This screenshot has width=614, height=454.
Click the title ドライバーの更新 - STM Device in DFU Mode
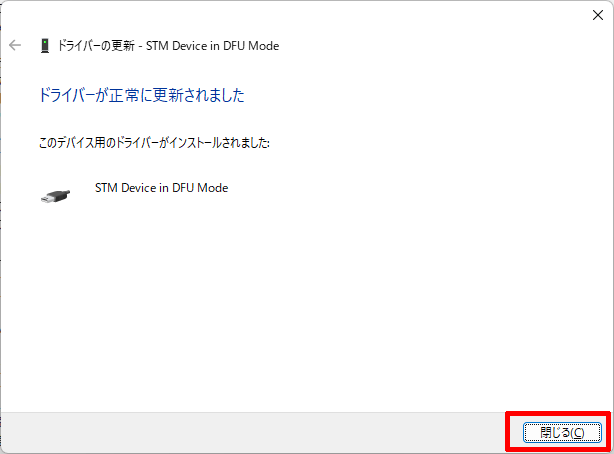(168, 46)
